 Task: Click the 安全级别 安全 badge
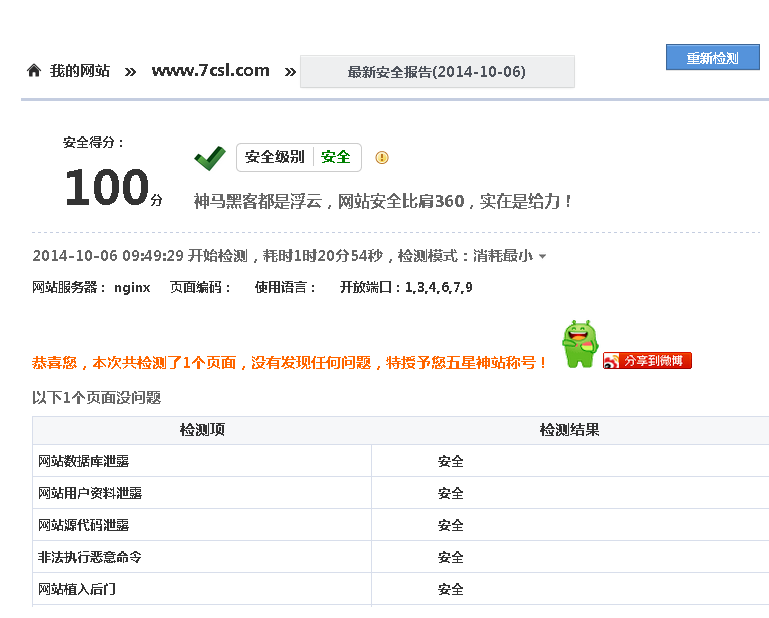tap(298, 157)
